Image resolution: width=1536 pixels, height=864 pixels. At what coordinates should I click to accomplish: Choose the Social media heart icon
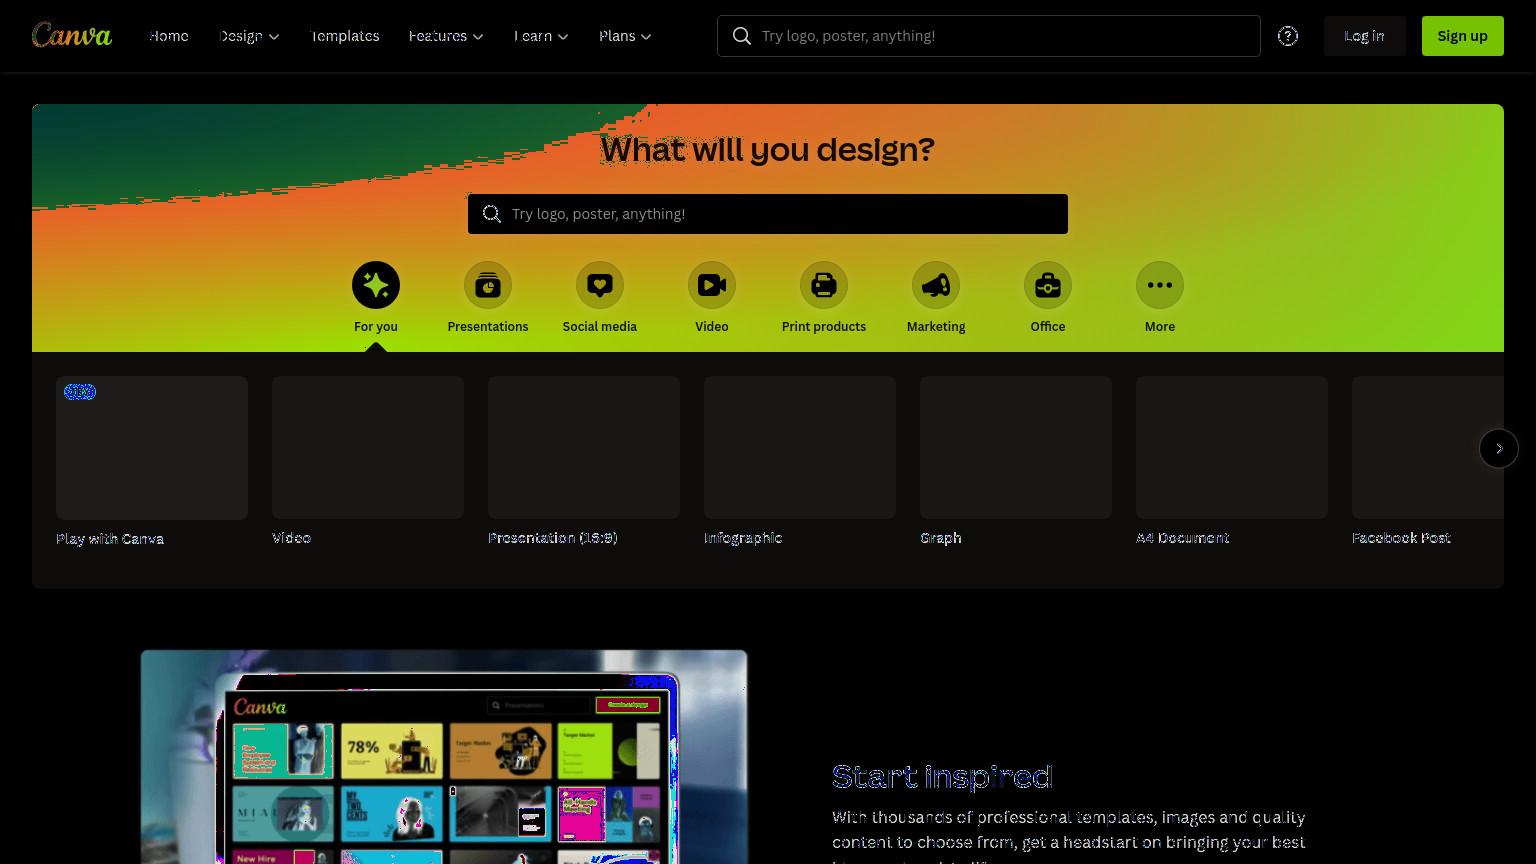[600, 285]
